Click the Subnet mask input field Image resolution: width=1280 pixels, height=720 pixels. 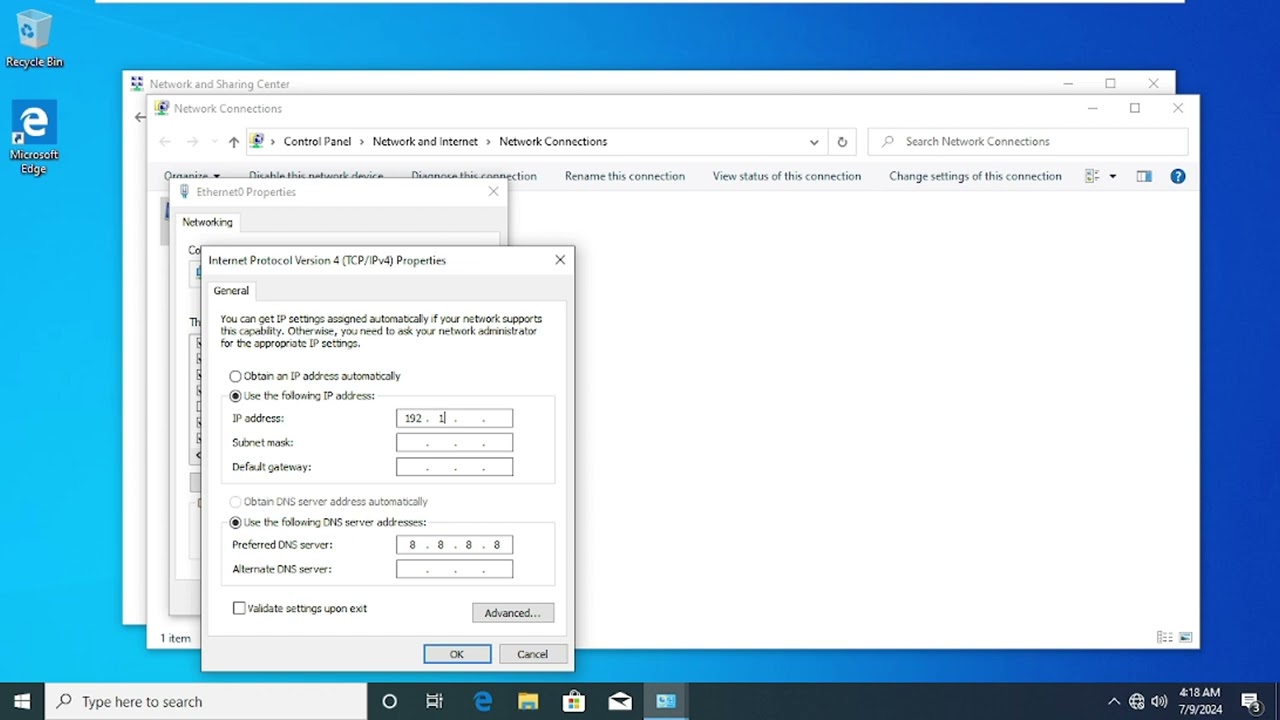[454, 442]
